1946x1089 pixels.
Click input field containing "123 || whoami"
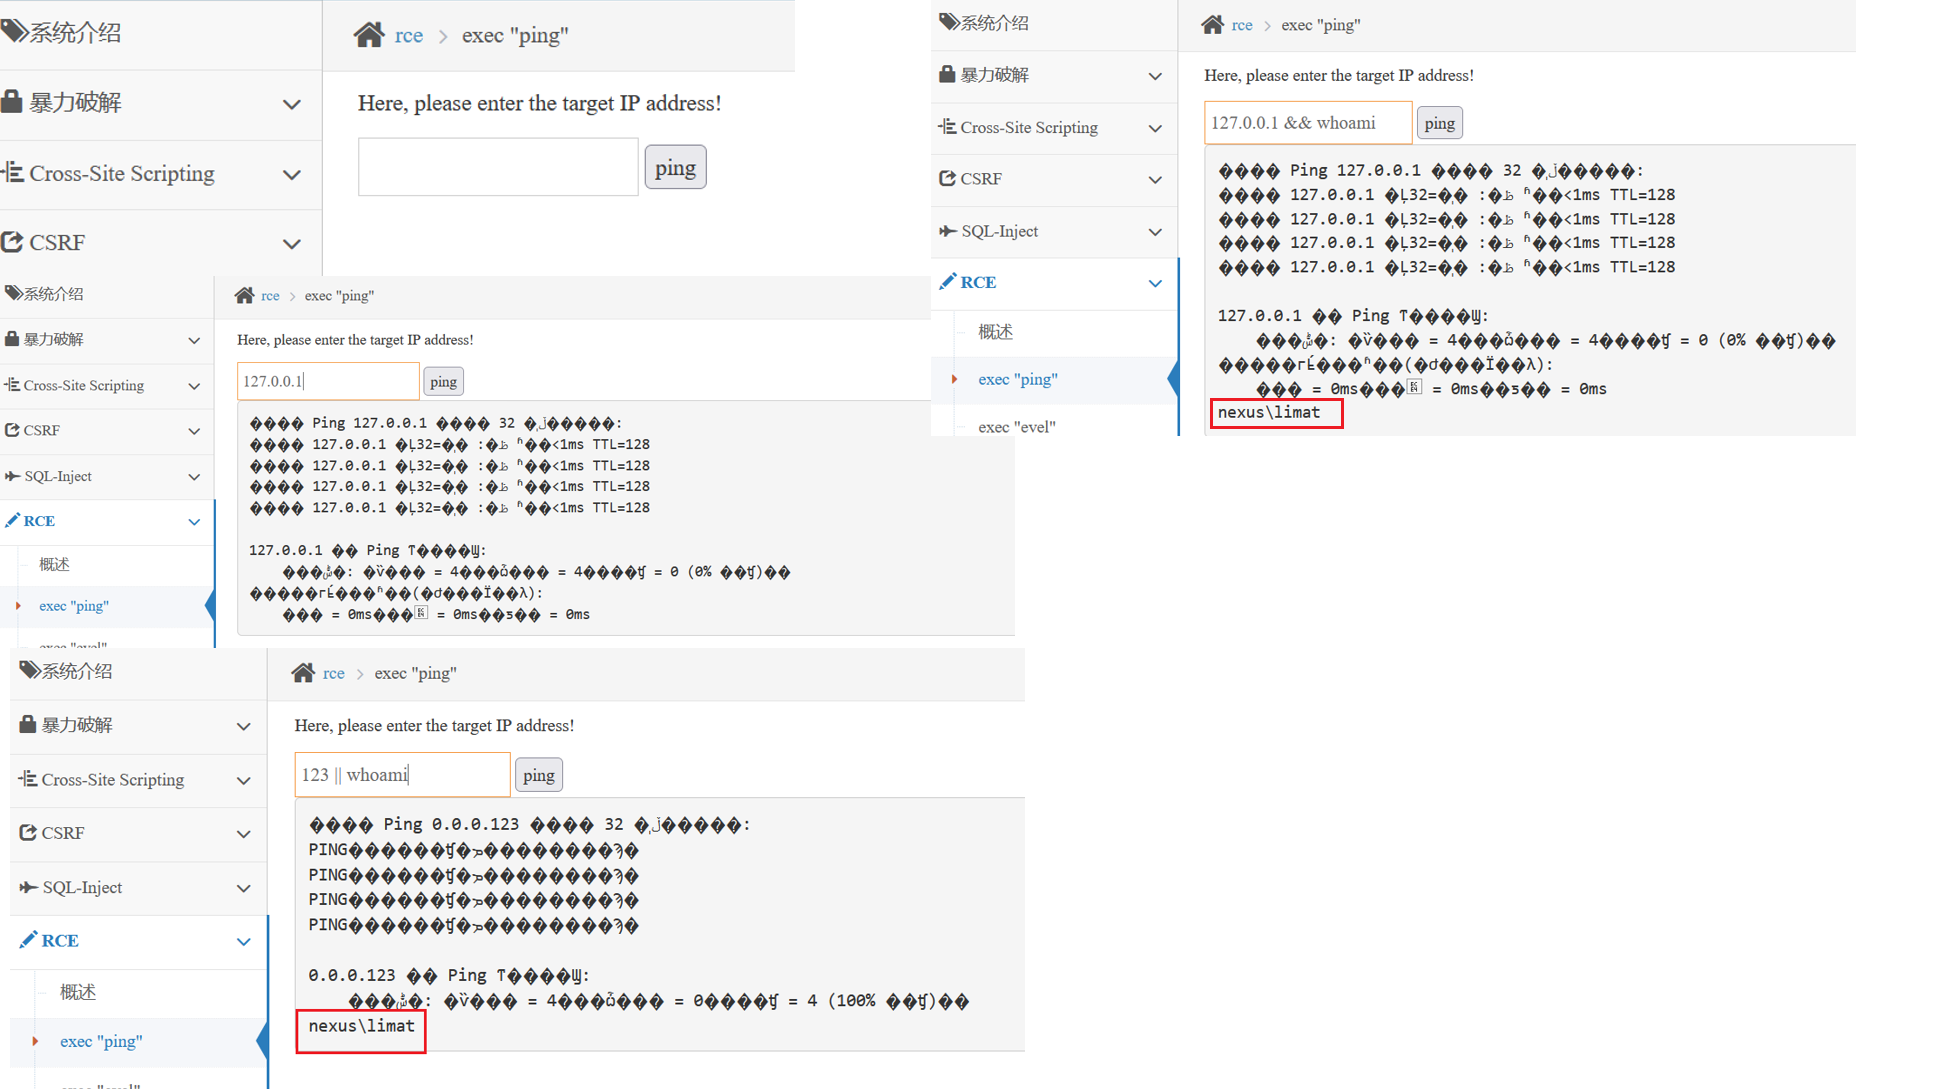point(402,775)
